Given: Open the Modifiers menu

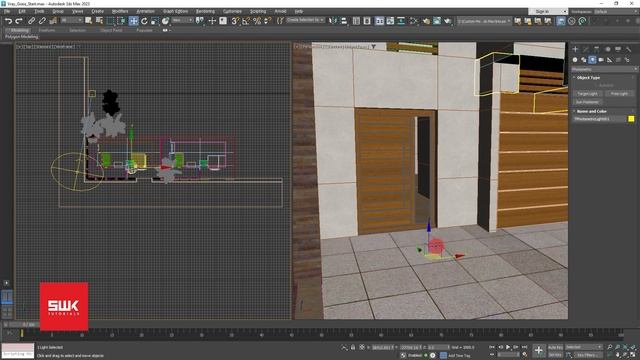Looking at the screenshot, I should (x=120, y=11).
